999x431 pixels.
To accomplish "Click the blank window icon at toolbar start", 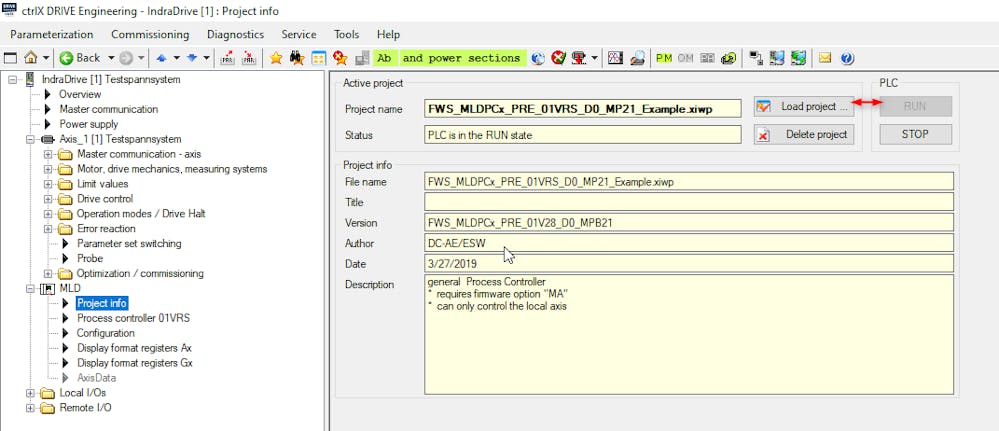I will [10, 58].
